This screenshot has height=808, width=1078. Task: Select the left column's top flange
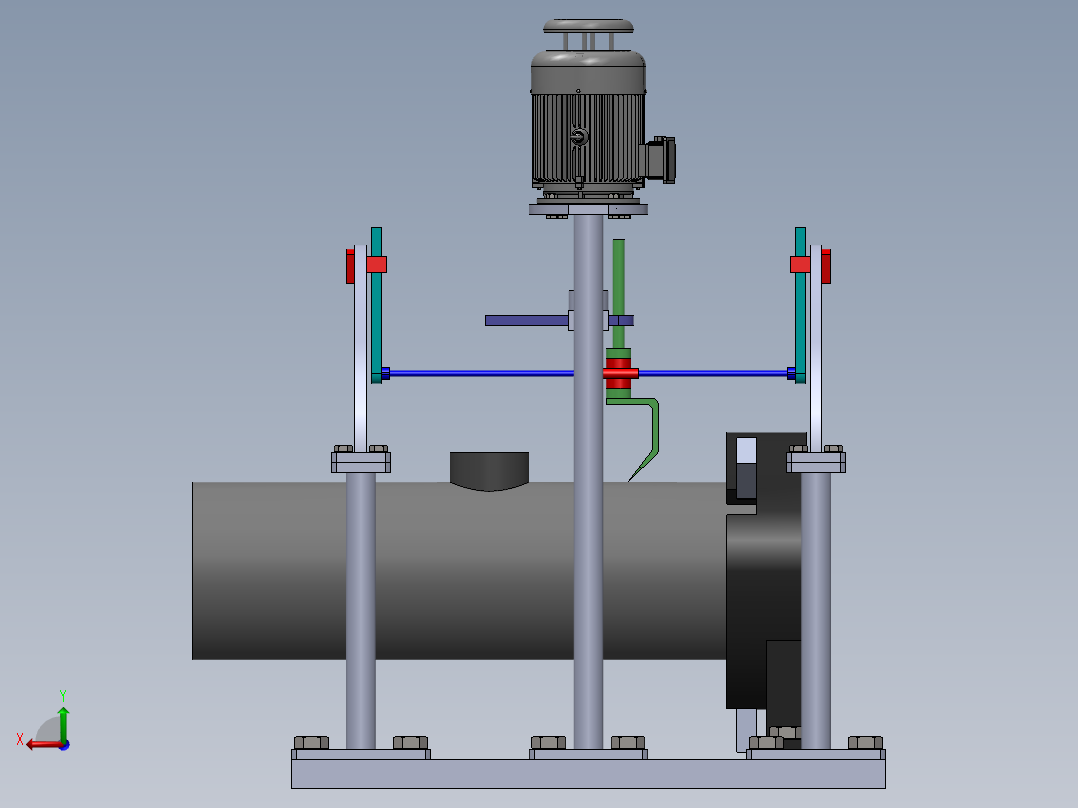point(361,462)
